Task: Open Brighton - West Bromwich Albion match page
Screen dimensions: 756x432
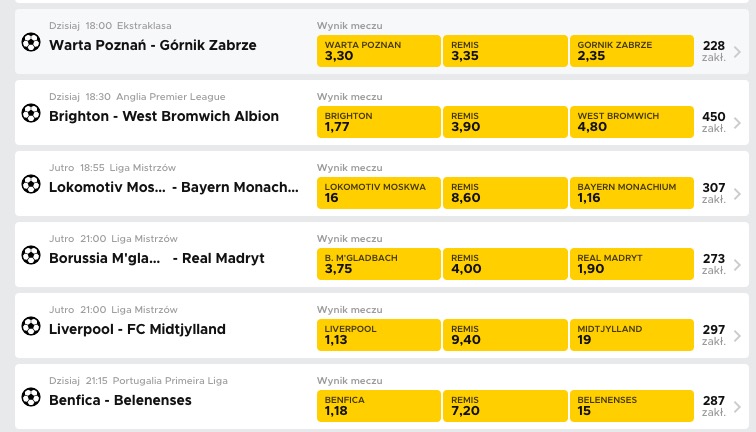Action: pyautogui.click(x=164, y=116)
